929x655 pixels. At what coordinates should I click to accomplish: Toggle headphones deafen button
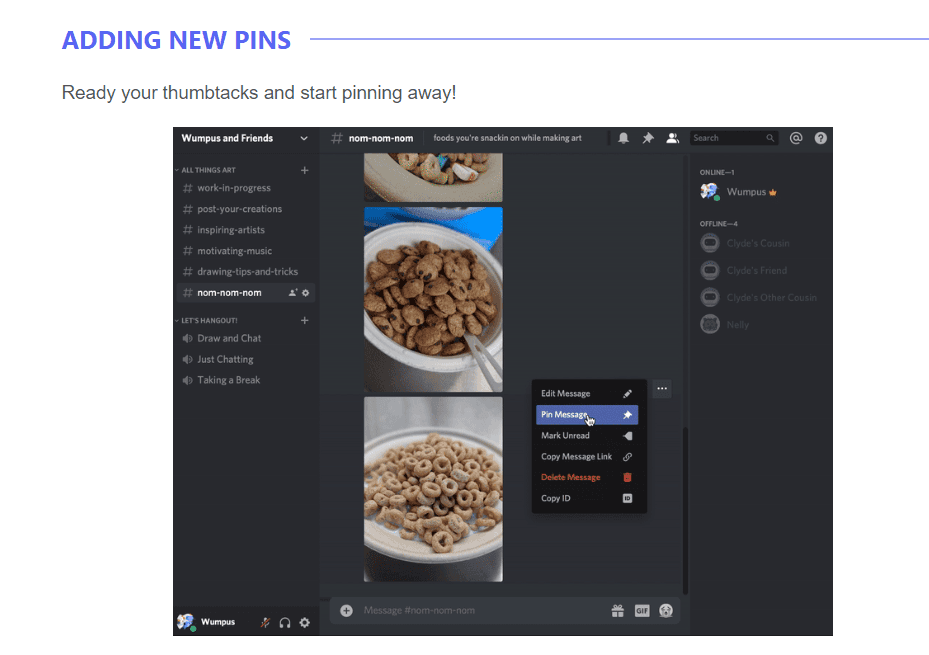pyautogui.click(x=285, y=622)
